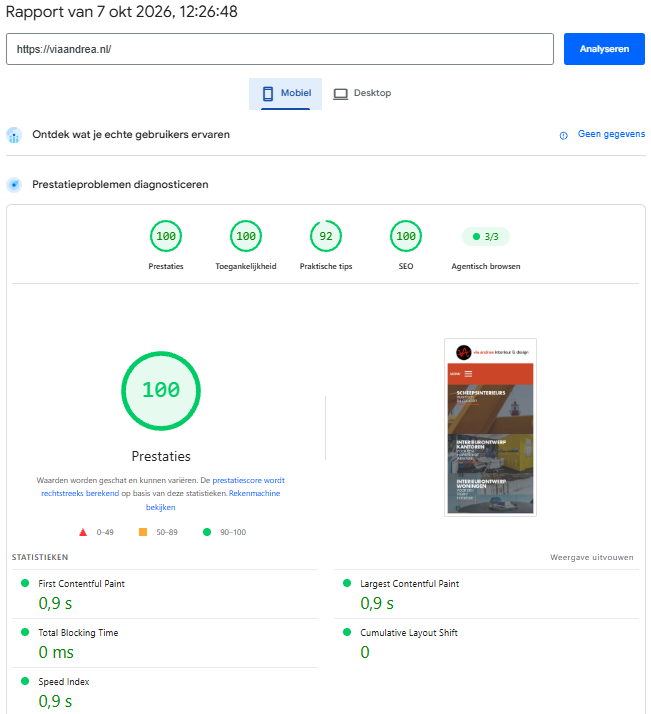Click the real users chart icon
651x714 pixels.
[x=14, y=135]
